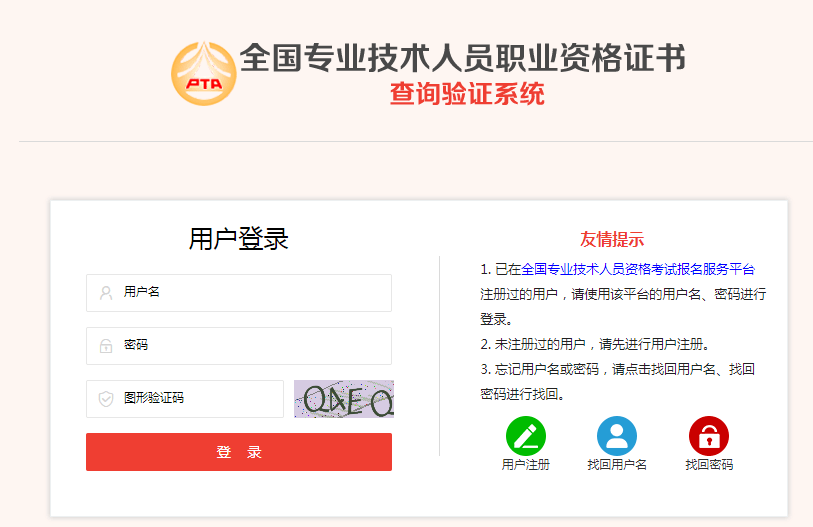Viewport: 813px width, 527px height.
Task: Click the 用户注册 text label
Action: pos(526,465)
